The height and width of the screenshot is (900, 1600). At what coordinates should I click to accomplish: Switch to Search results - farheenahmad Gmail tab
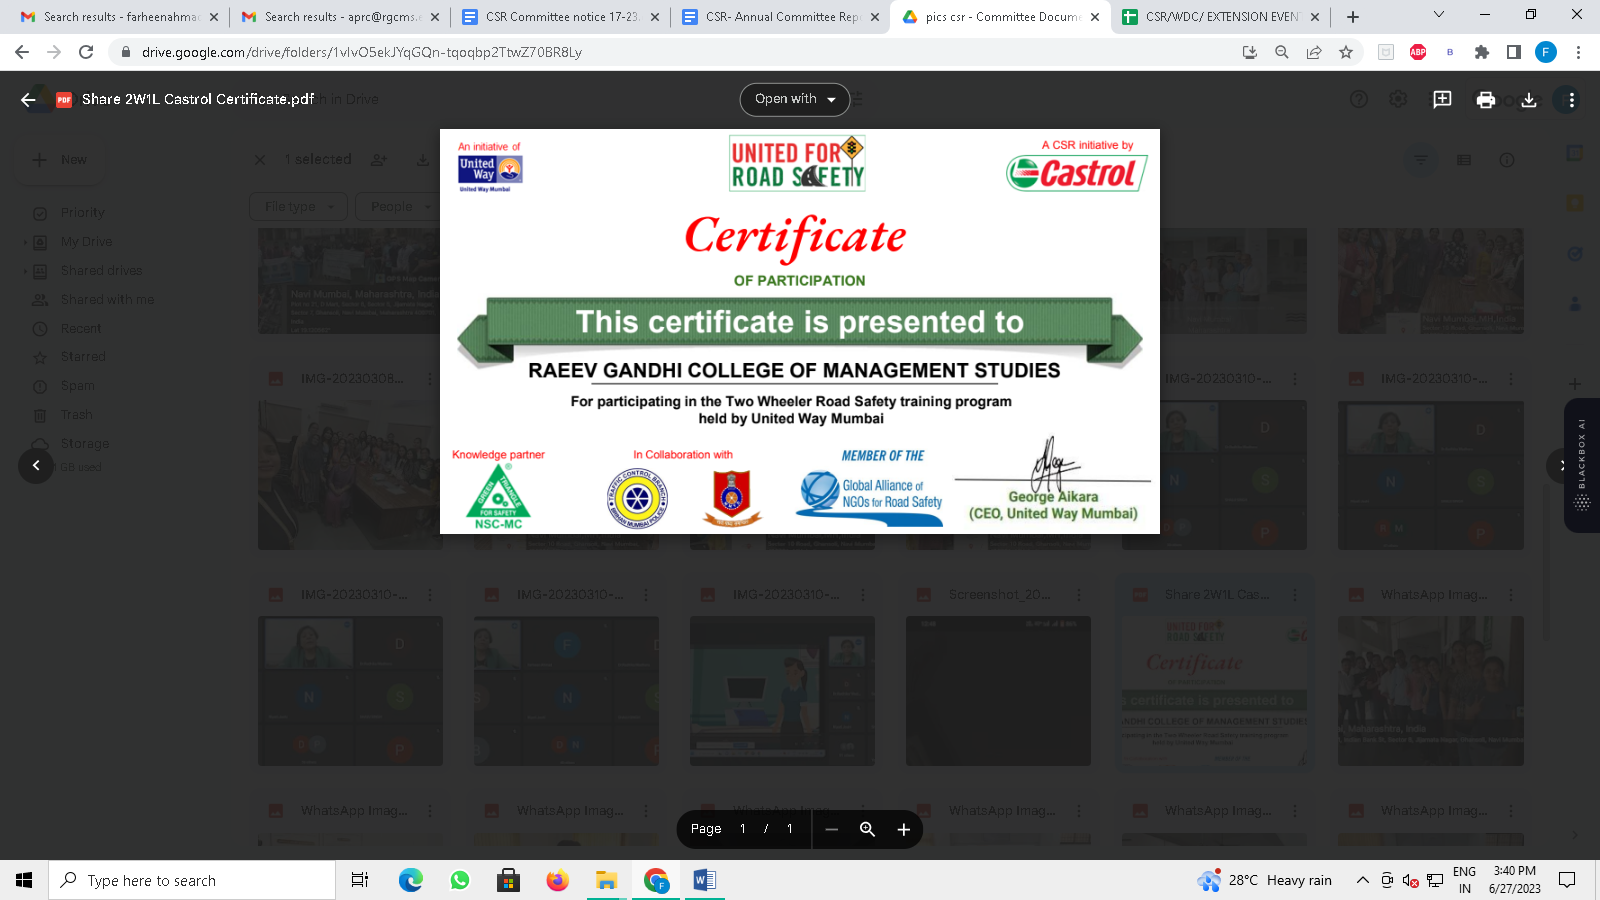(x=119, y=17)
